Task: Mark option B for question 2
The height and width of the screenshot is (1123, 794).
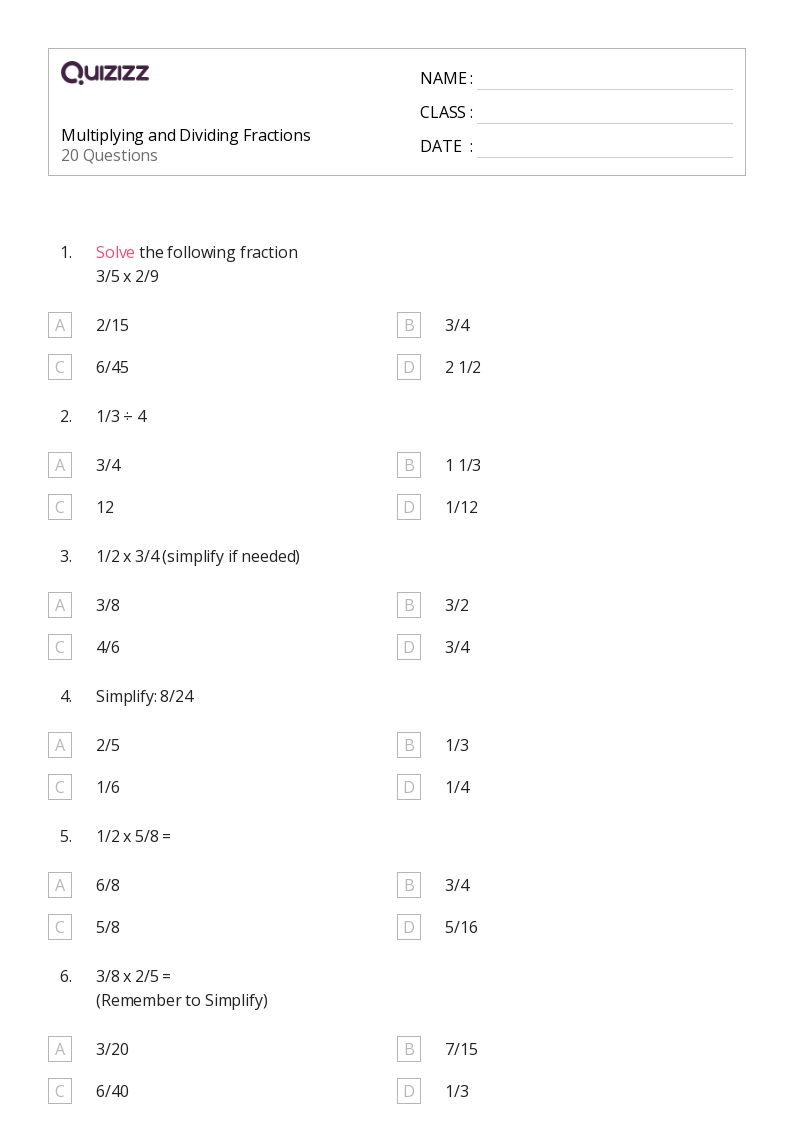Action: [408, 465]
